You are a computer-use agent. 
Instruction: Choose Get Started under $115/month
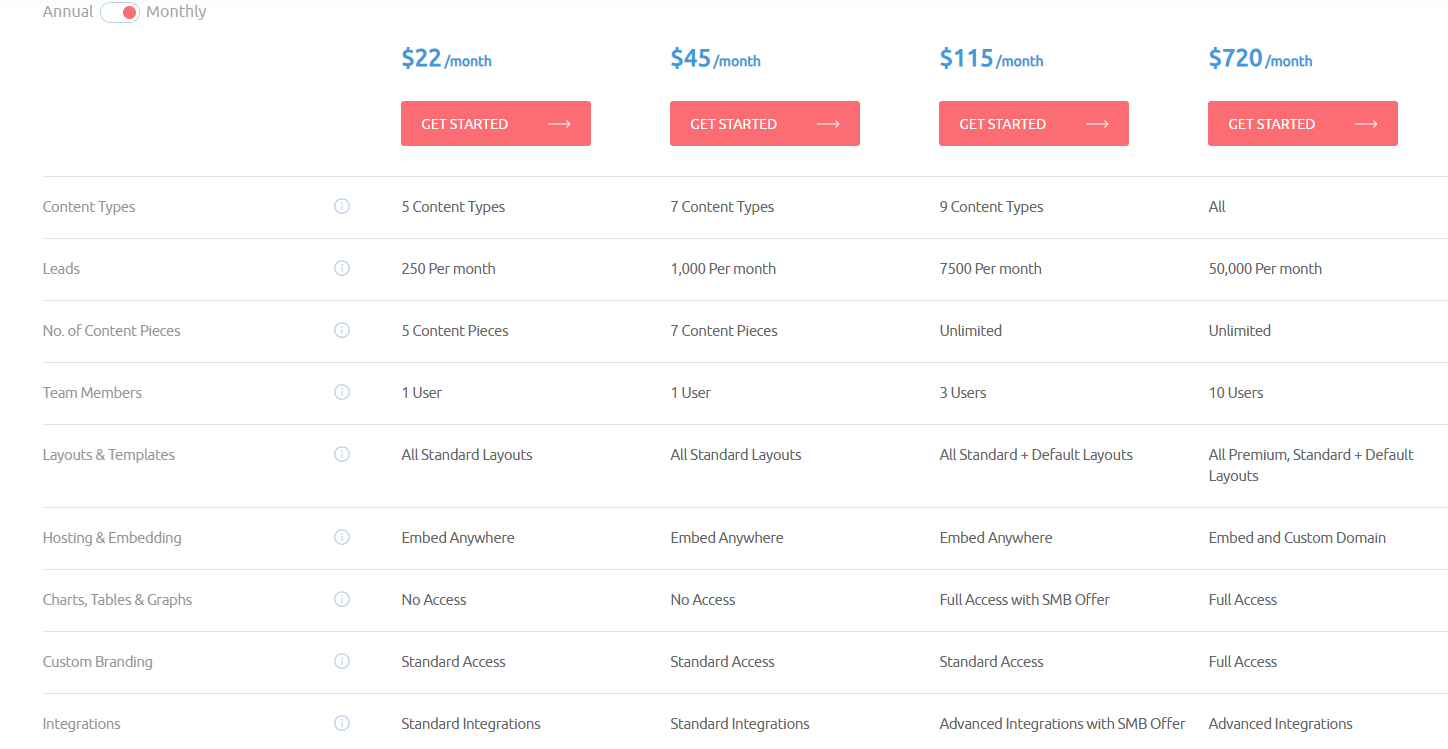coord(1034,124)
